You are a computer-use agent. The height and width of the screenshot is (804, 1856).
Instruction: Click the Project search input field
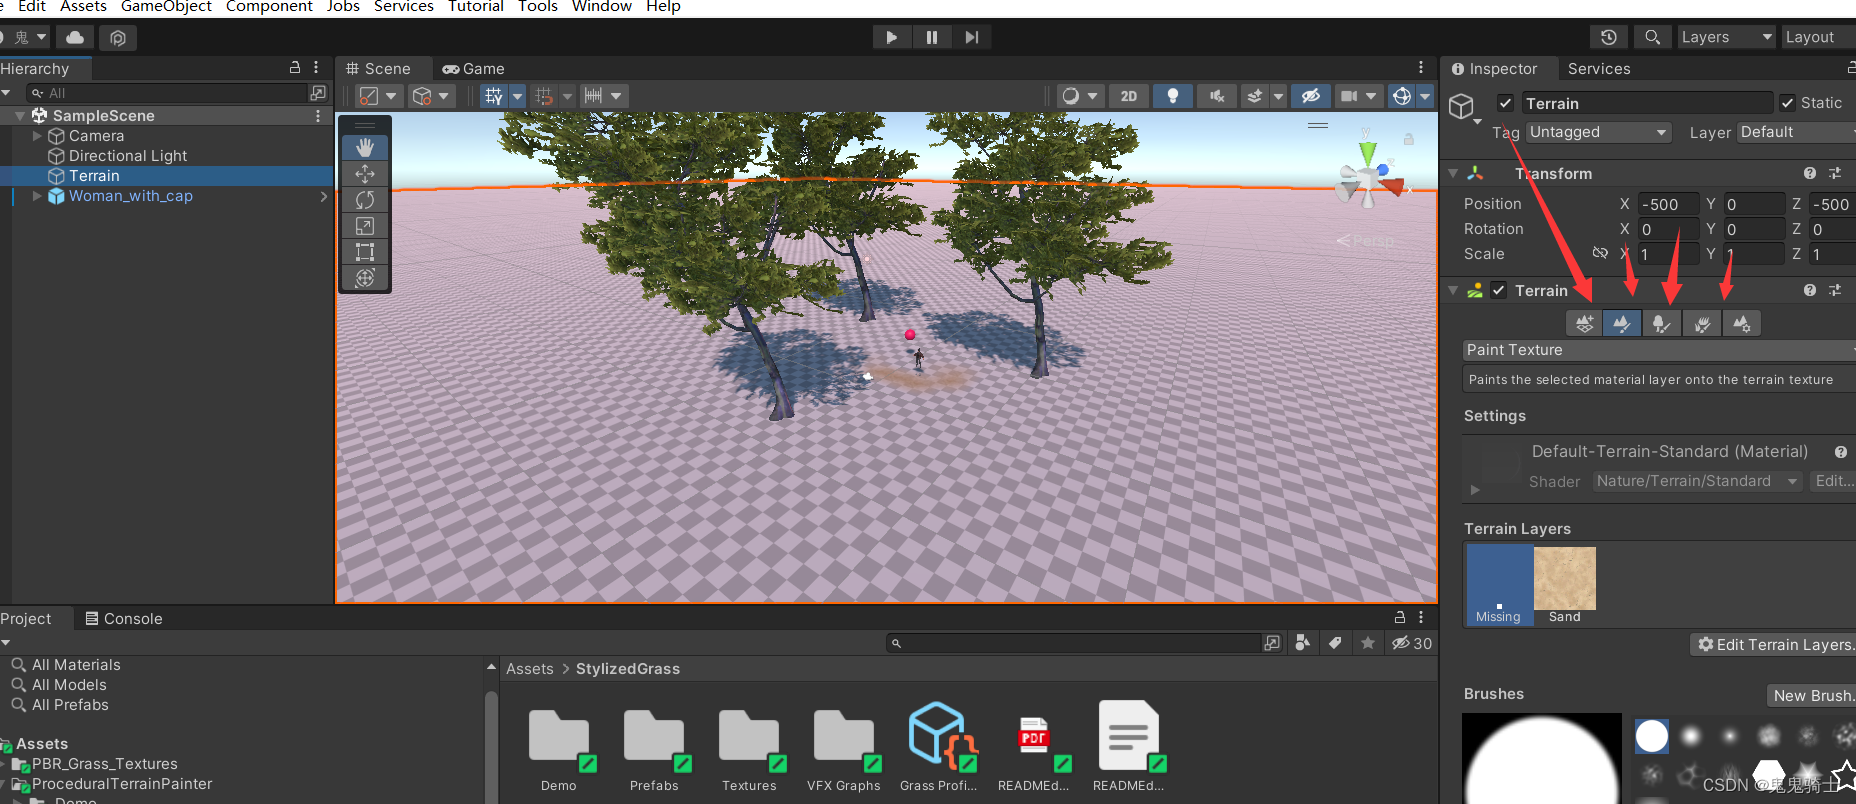[x=1076, y=643]
